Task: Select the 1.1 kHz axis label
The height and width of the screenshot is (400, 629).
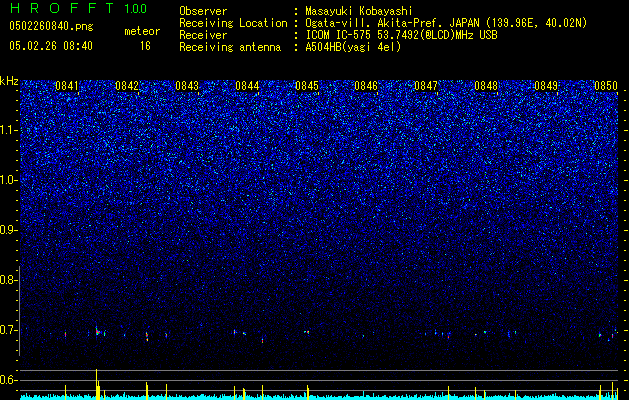Action: [8, 130]
